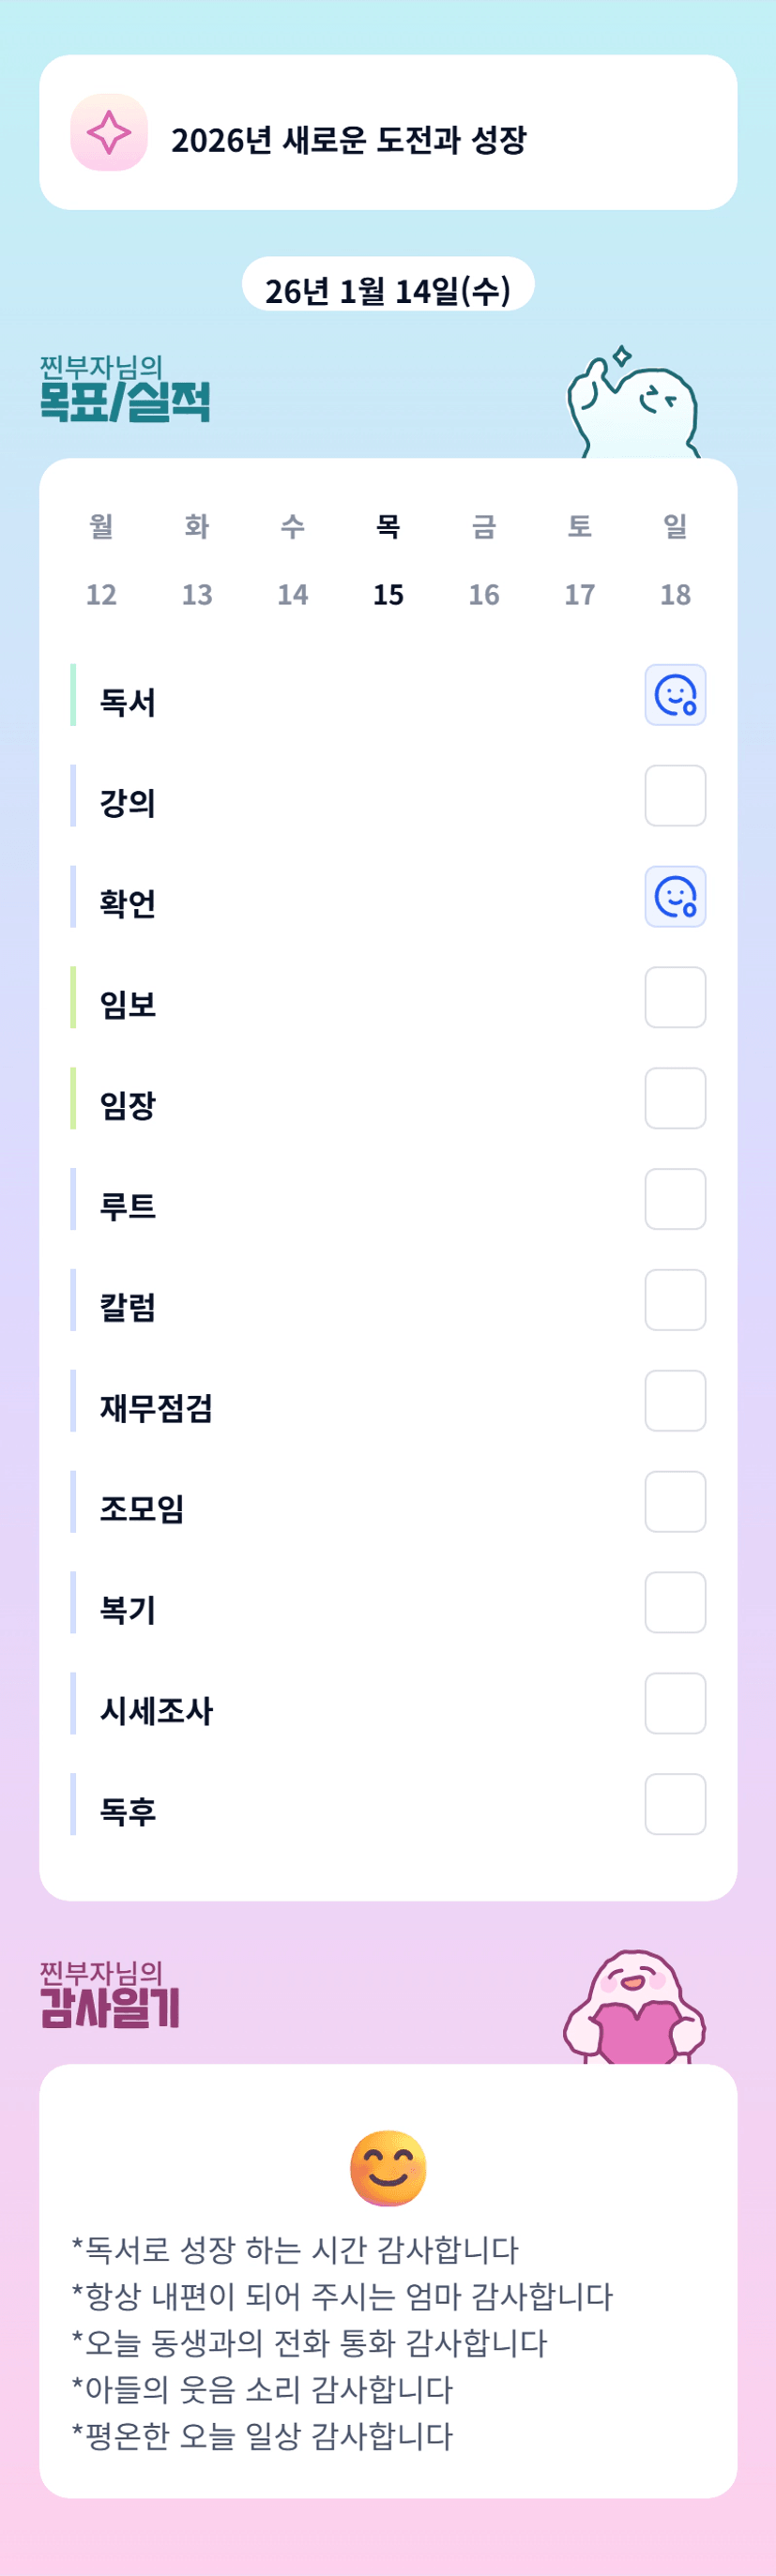
Task: Check the 강의 checkbox
Action: pyautogui.click(x=675, y=796)
